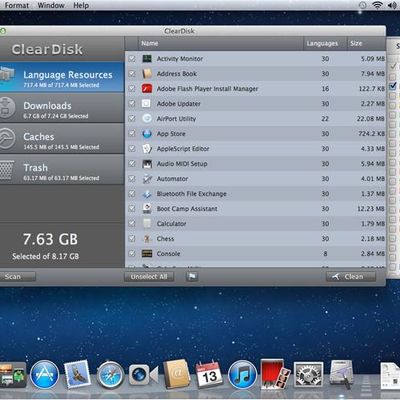Viewport: 400px width, 400px height.
Task: Click the AirPort Utility row icon
Action: coord(147,119)
